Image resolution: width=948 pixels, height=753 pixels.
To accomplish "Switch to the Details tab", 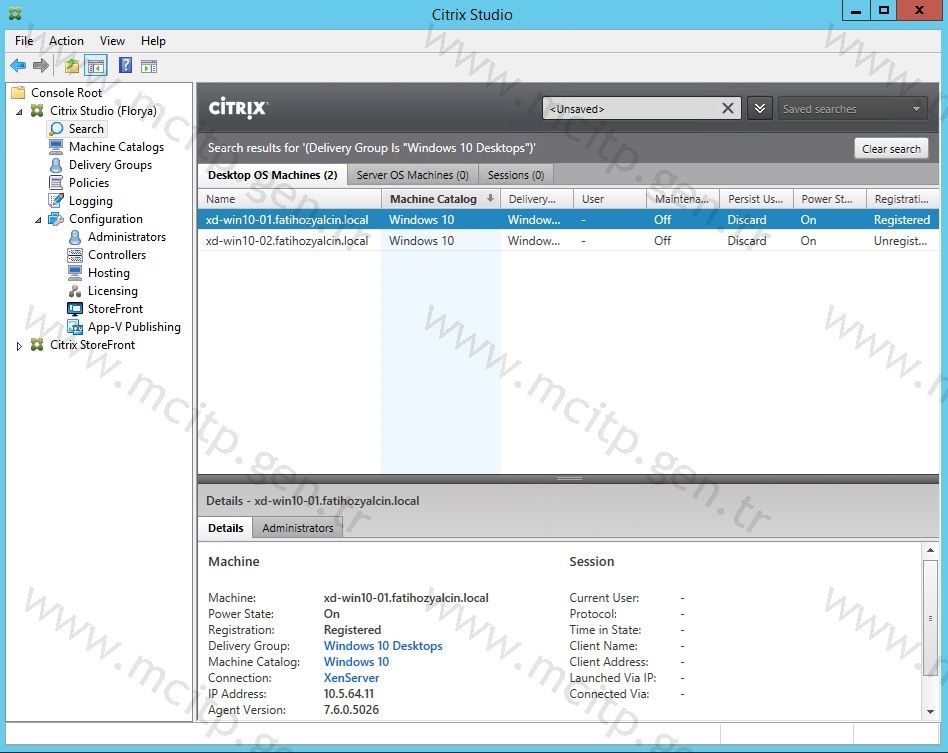I will 226,527.
